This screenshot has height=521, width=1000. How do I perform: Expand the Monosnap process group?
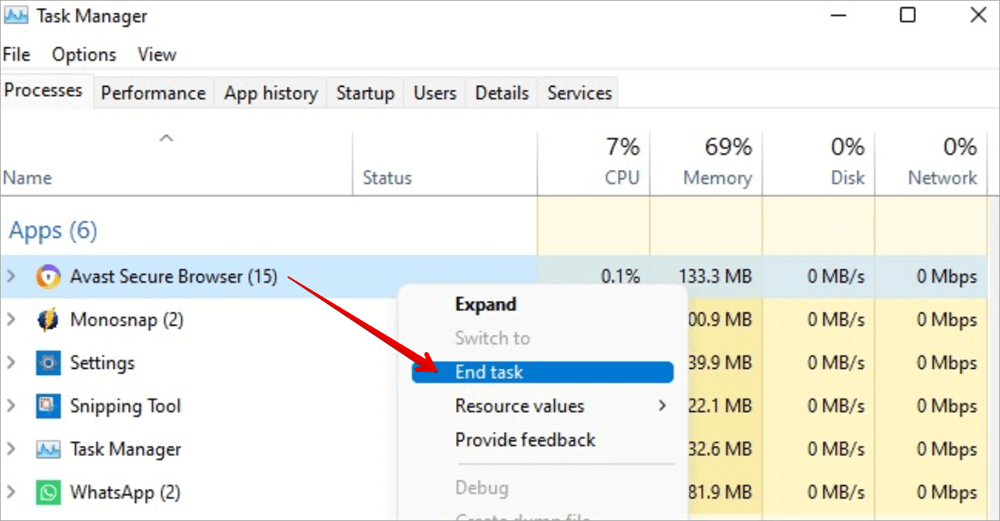[11, 320]
